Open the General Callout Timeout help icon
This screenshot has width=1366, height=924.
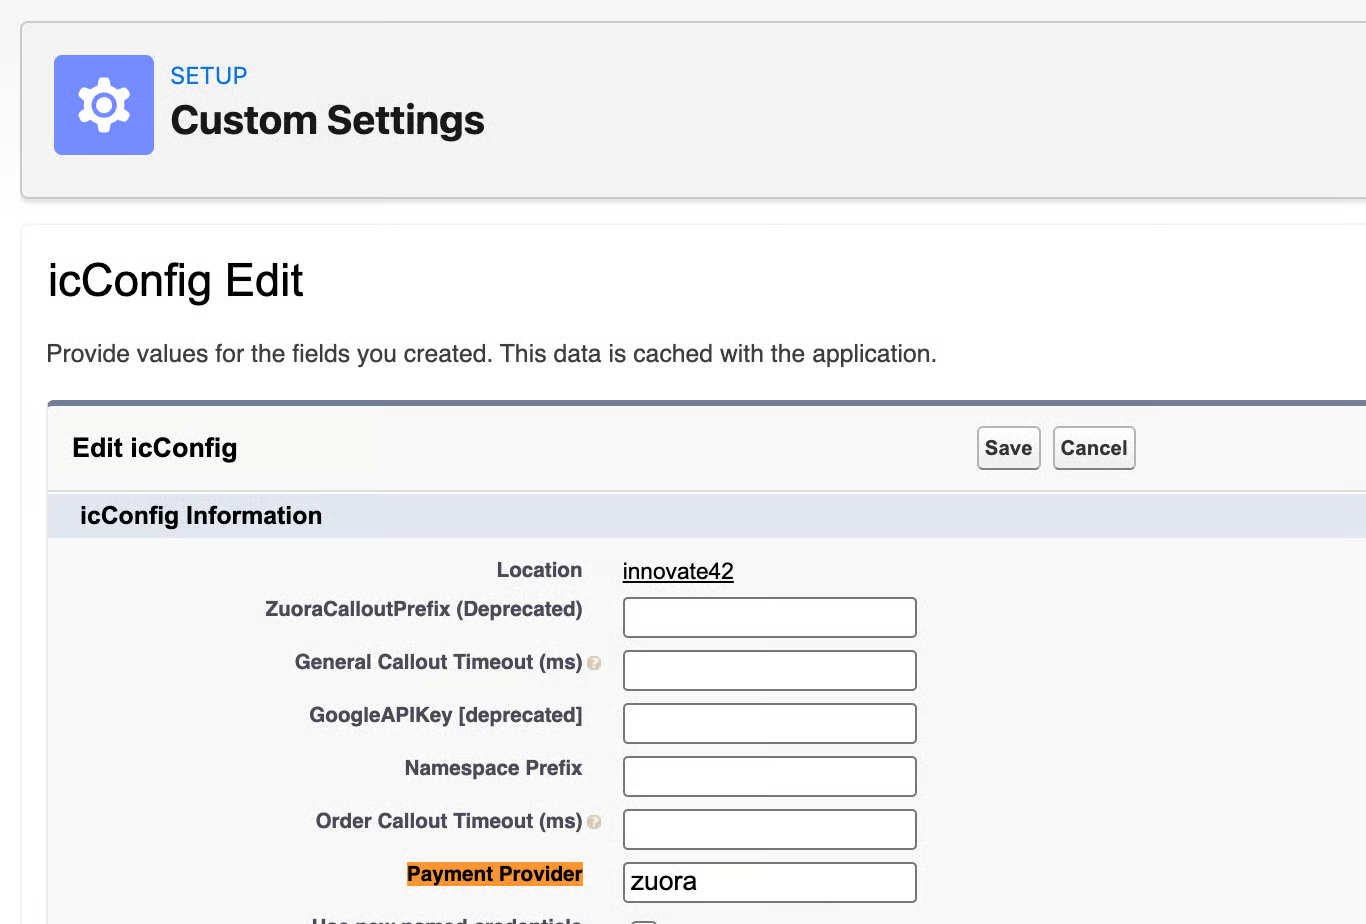coord(594,663)
